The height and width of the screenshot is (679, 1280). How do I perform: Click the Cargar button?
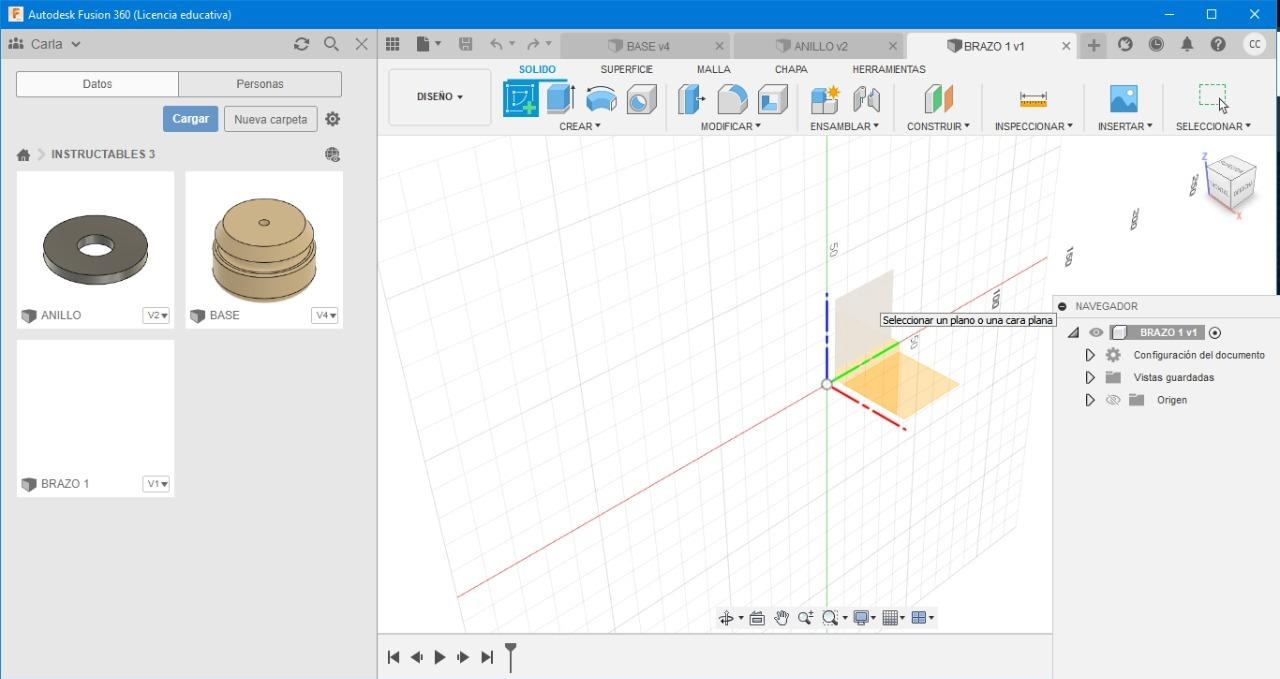click(190, 119)
